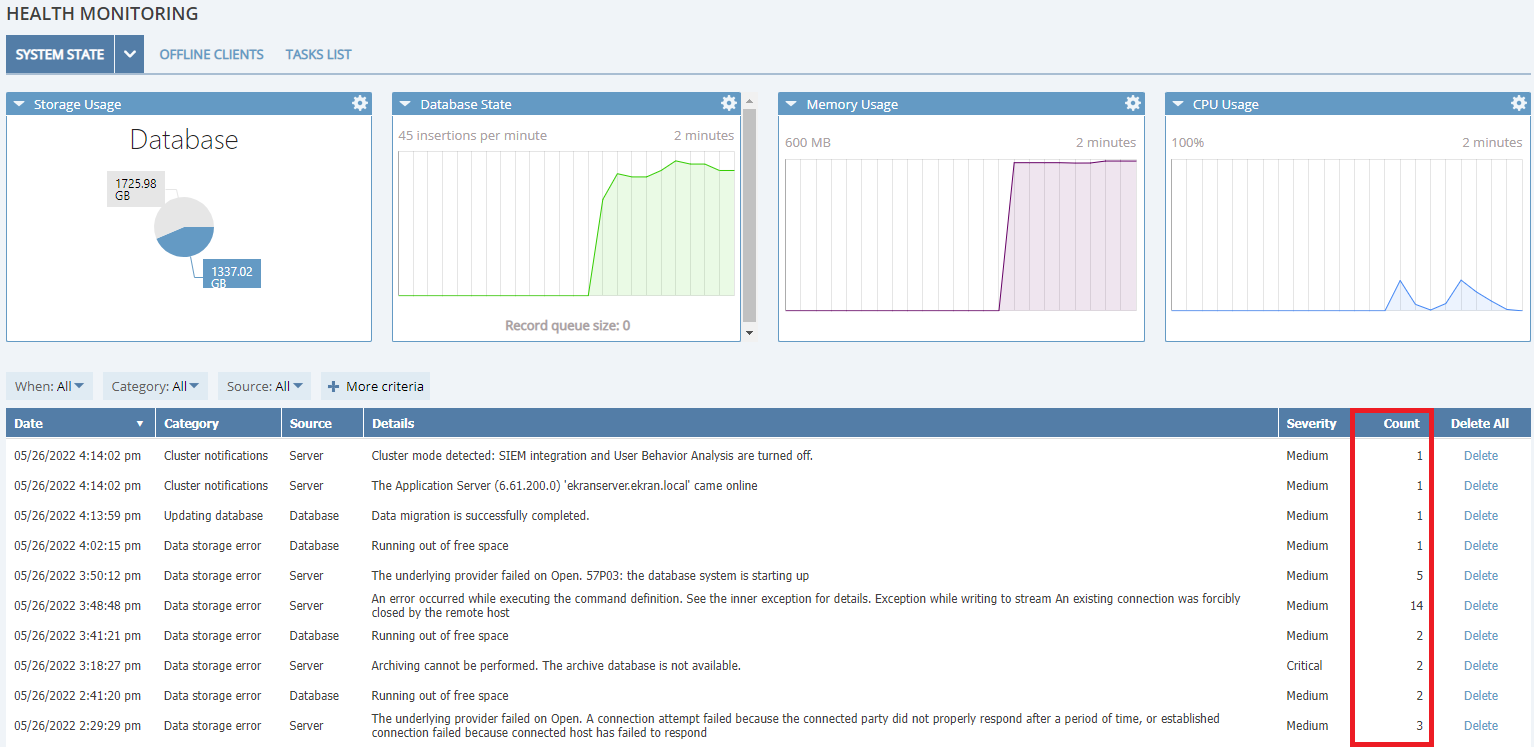Collapse the CPU Usage widget arrow
Screen dimensions: 1534x747
[x=1178, y=104]
